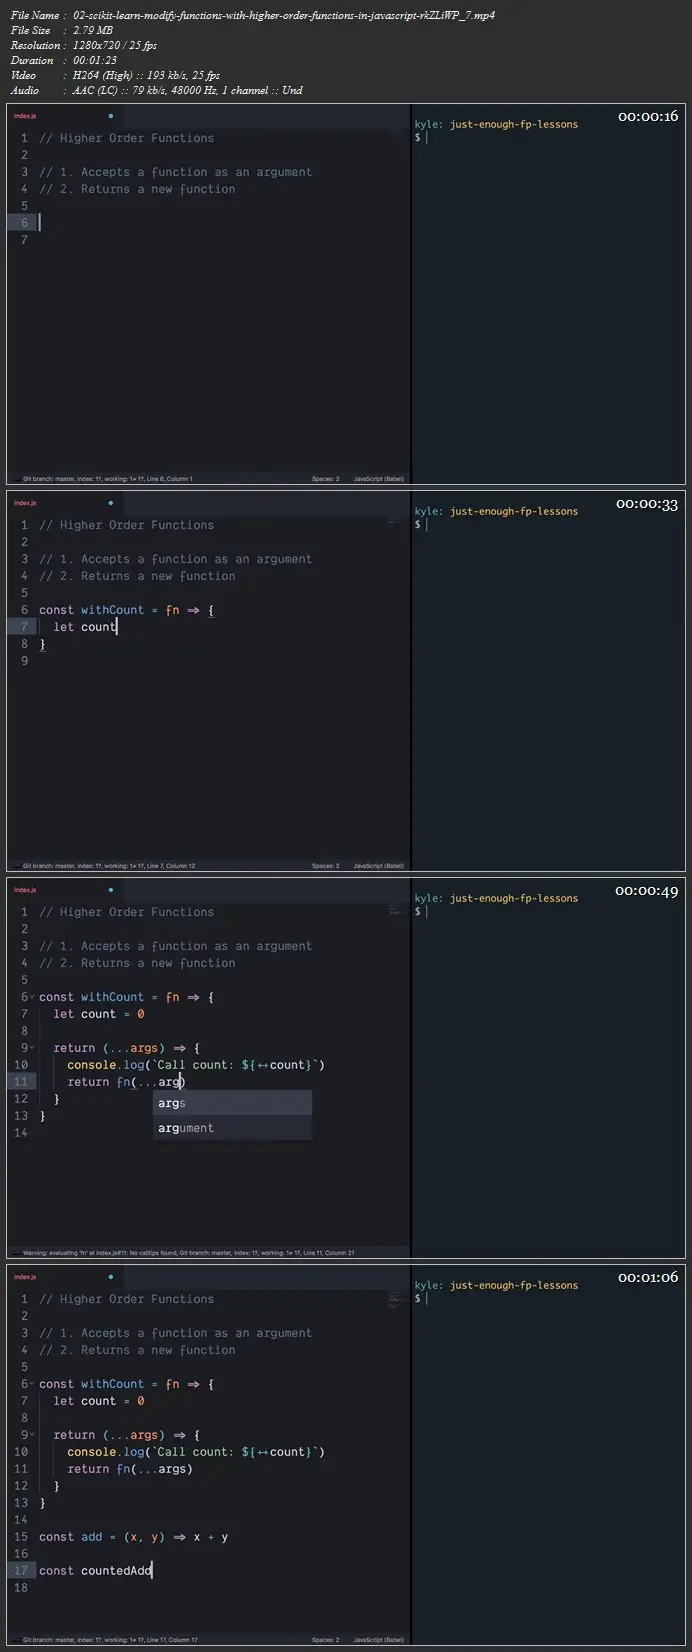
Task: Collapse the line 9 fold arrow in the 00:01:06 frame
Action: (x=33, y=1435)
